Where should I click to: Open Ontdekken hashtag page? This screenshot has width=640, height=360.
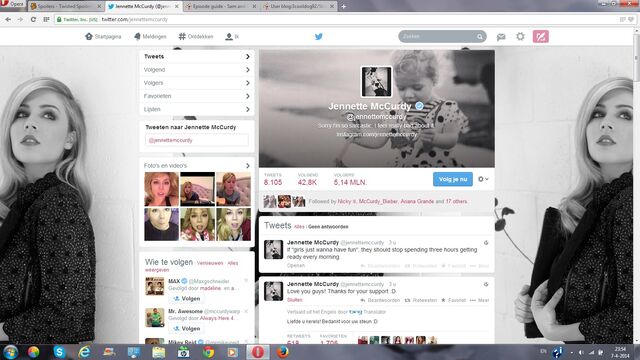196,36
